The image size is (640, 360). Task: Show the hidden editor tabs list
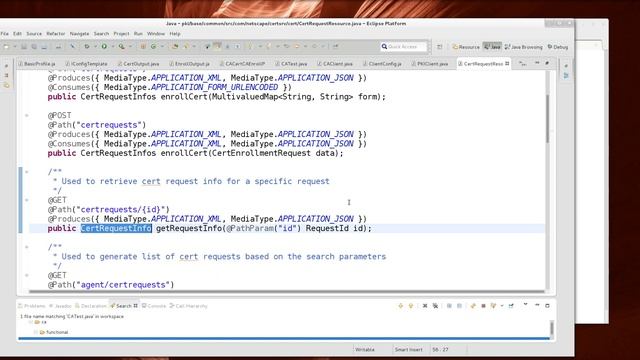pyautogui.click(x=523, y=63)
